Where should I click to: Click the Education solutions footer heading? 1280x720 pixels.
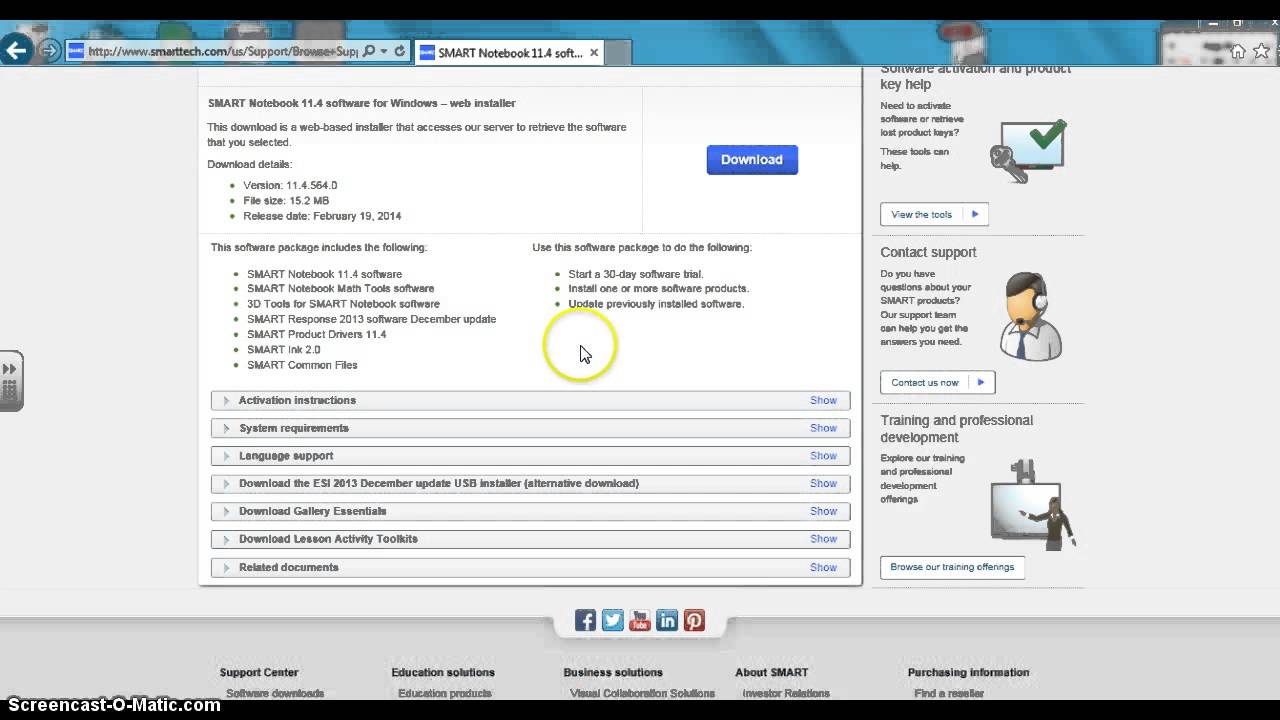tap(443, 672)
